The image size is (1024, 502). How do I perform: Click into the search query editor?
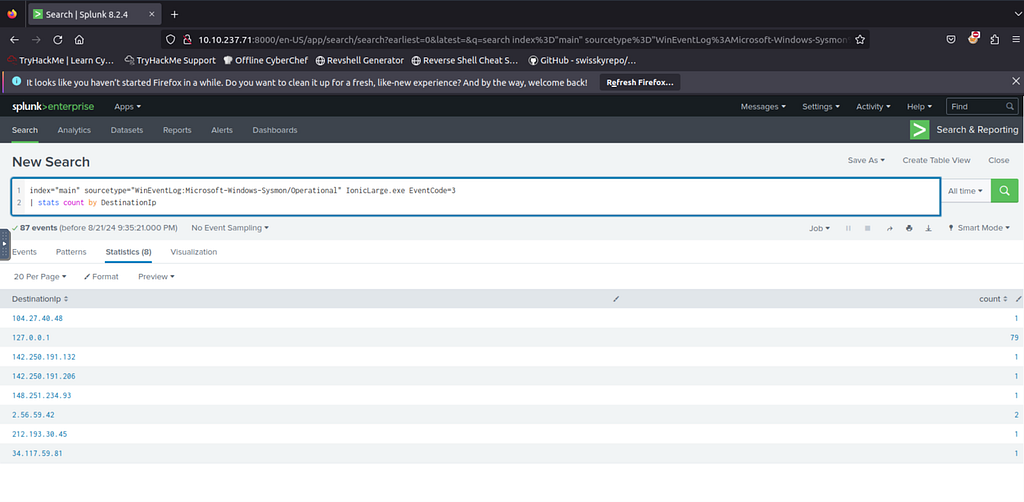475,196
